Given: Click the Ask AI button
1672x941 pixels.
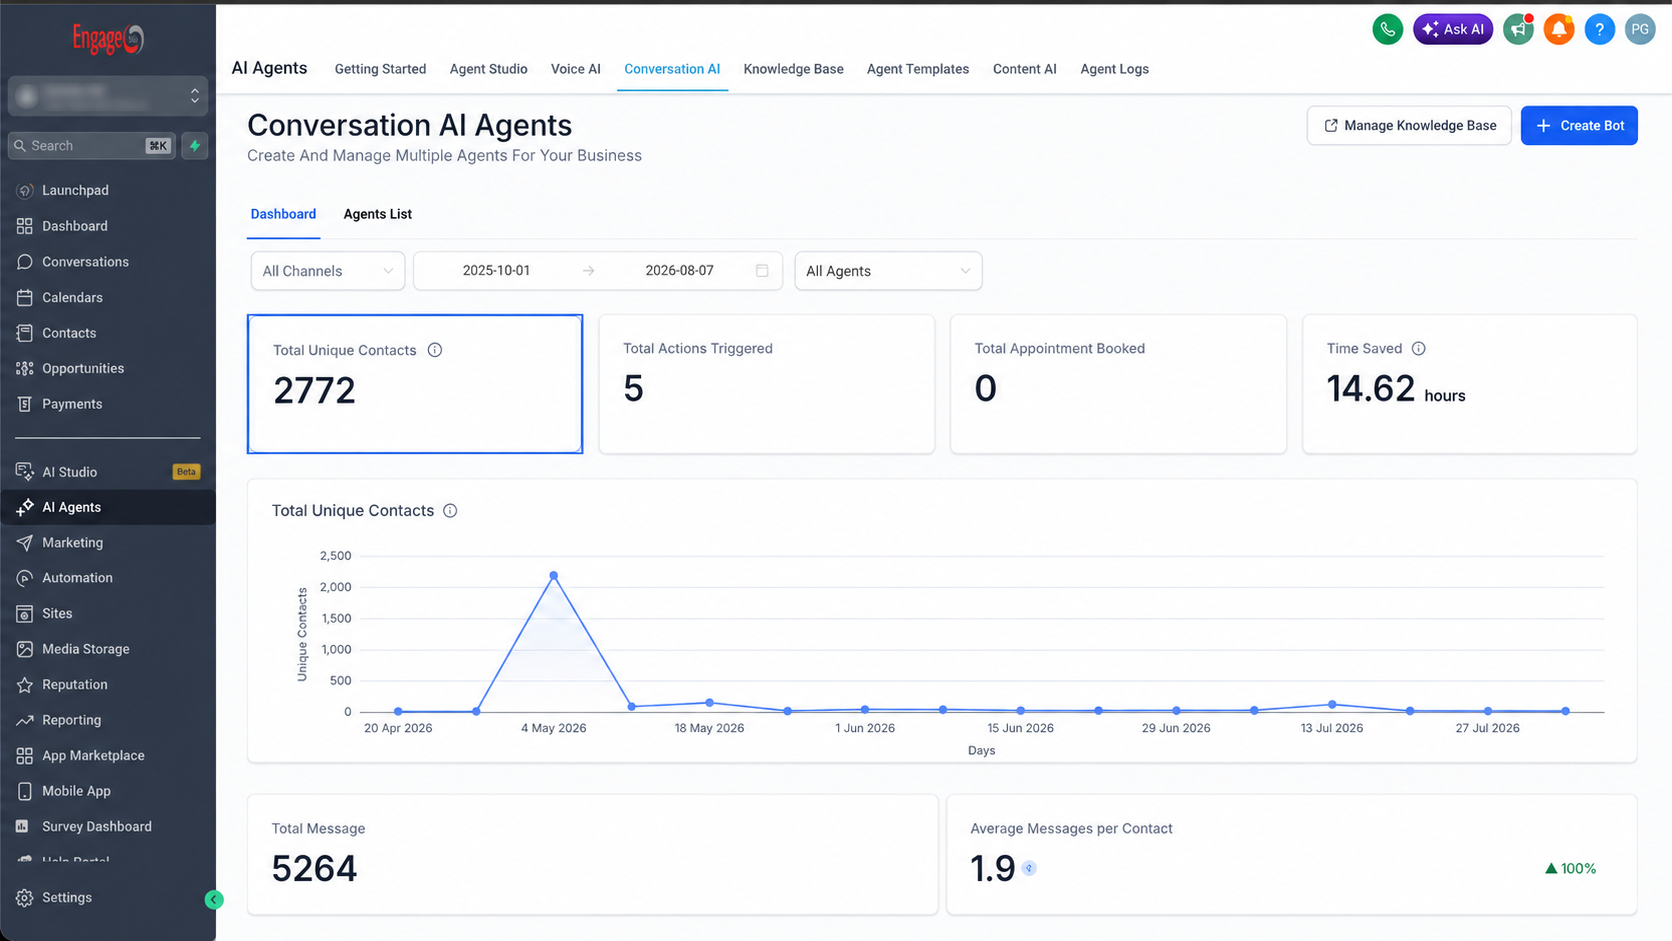Looking at the screenshot, I should click(1453, 29).
